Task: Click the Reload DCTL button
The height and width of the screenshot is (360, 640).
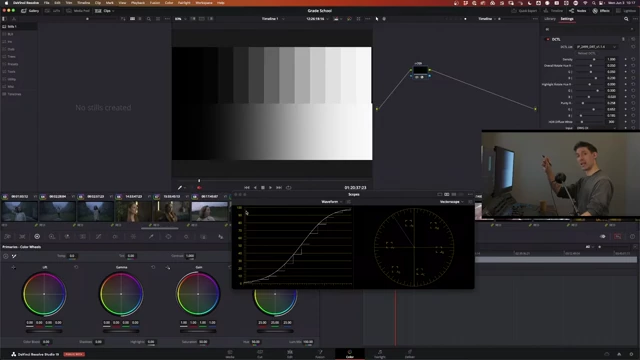Action: [587, 53]
